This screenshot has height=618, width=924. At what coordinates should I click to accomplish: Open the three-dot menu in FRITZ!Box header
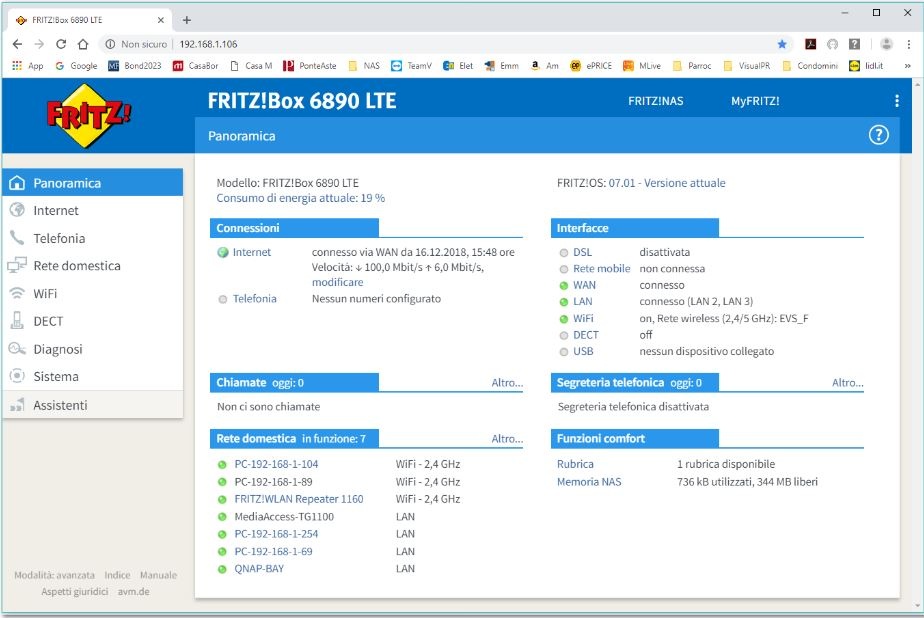point(896,101)
